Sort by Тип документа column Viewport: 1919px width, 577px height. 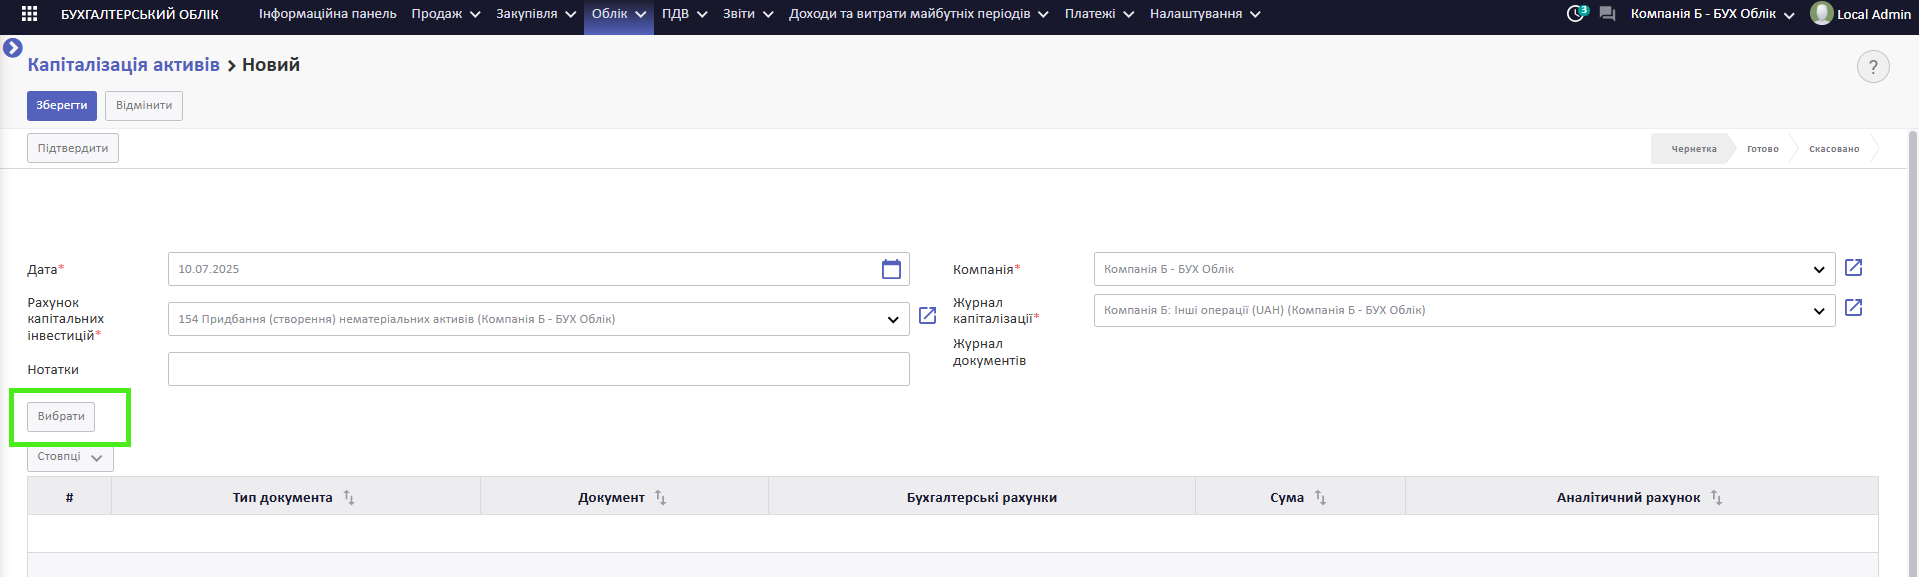point(349,497)
